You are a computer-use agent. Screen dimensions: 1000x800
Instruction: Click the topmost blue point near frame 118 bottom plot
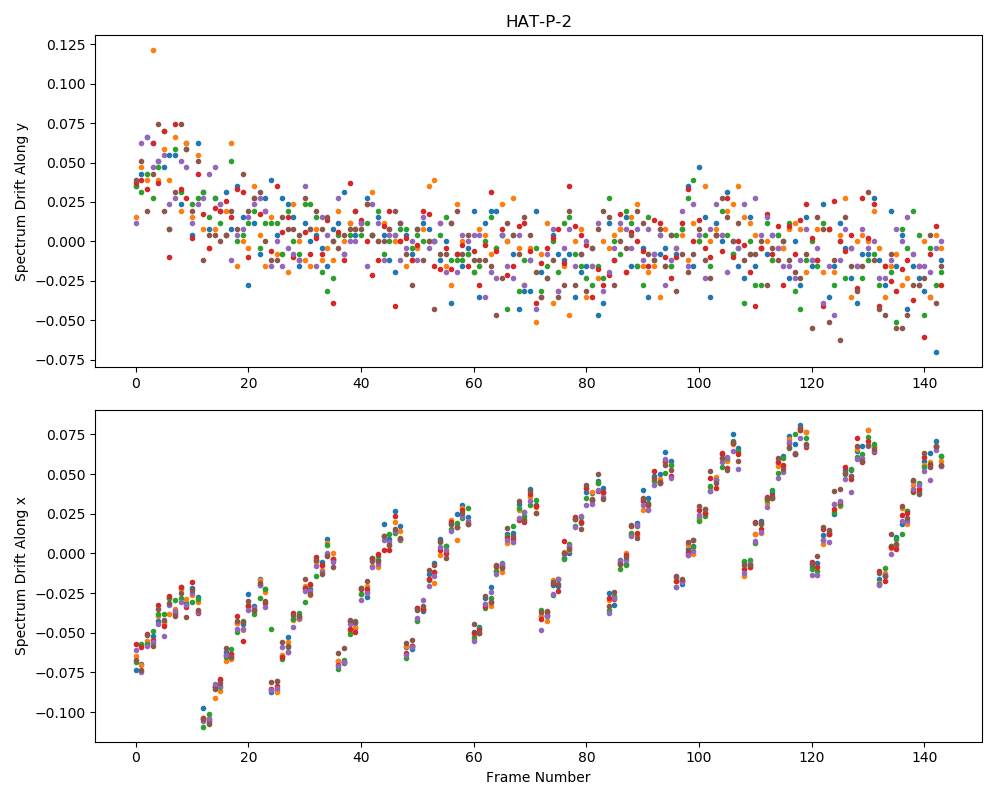800,426
